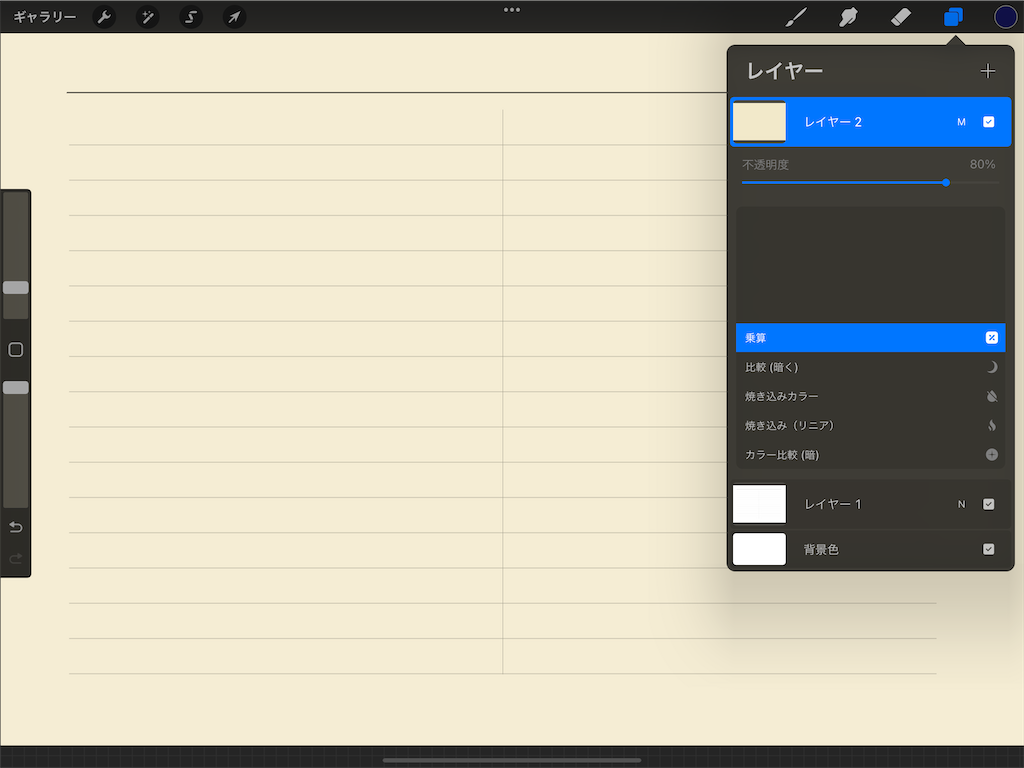Click the レイヤー panel title
1024x768 pixels.
click(x=784, y=71)
